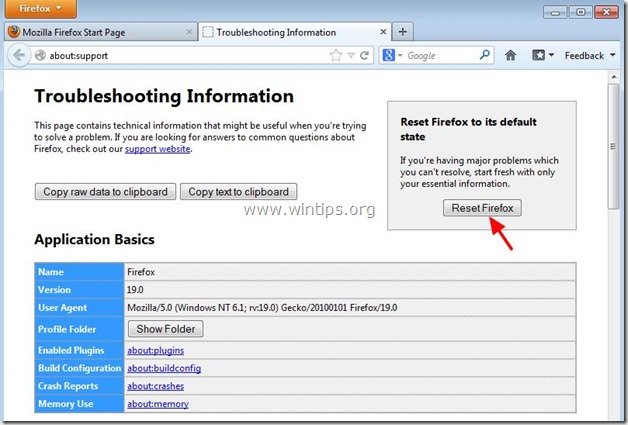Open the about:crashes link
628x425 pixels.
click(x=155, y=386)
